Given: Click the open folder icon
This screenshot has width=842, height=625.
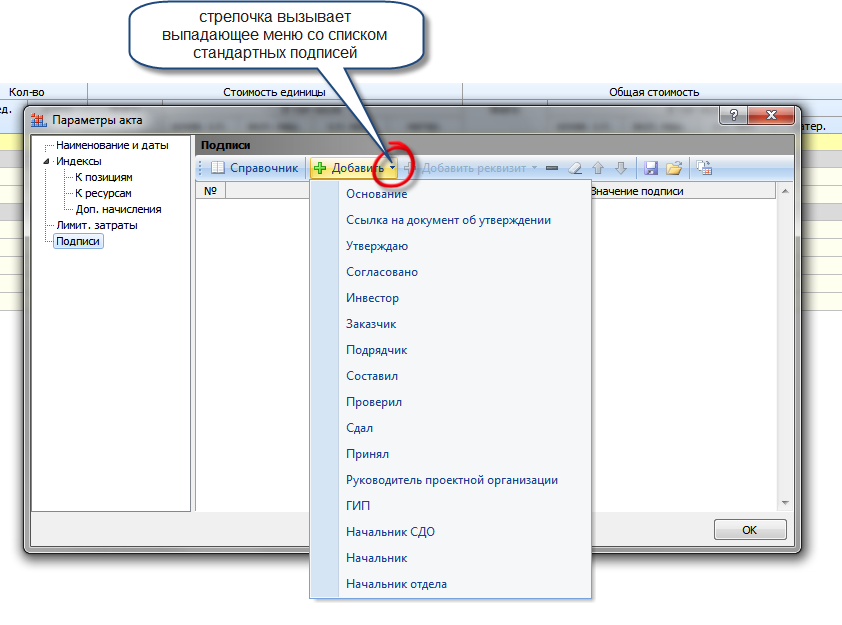Looking at the screenshot, I should click(674, 168).
